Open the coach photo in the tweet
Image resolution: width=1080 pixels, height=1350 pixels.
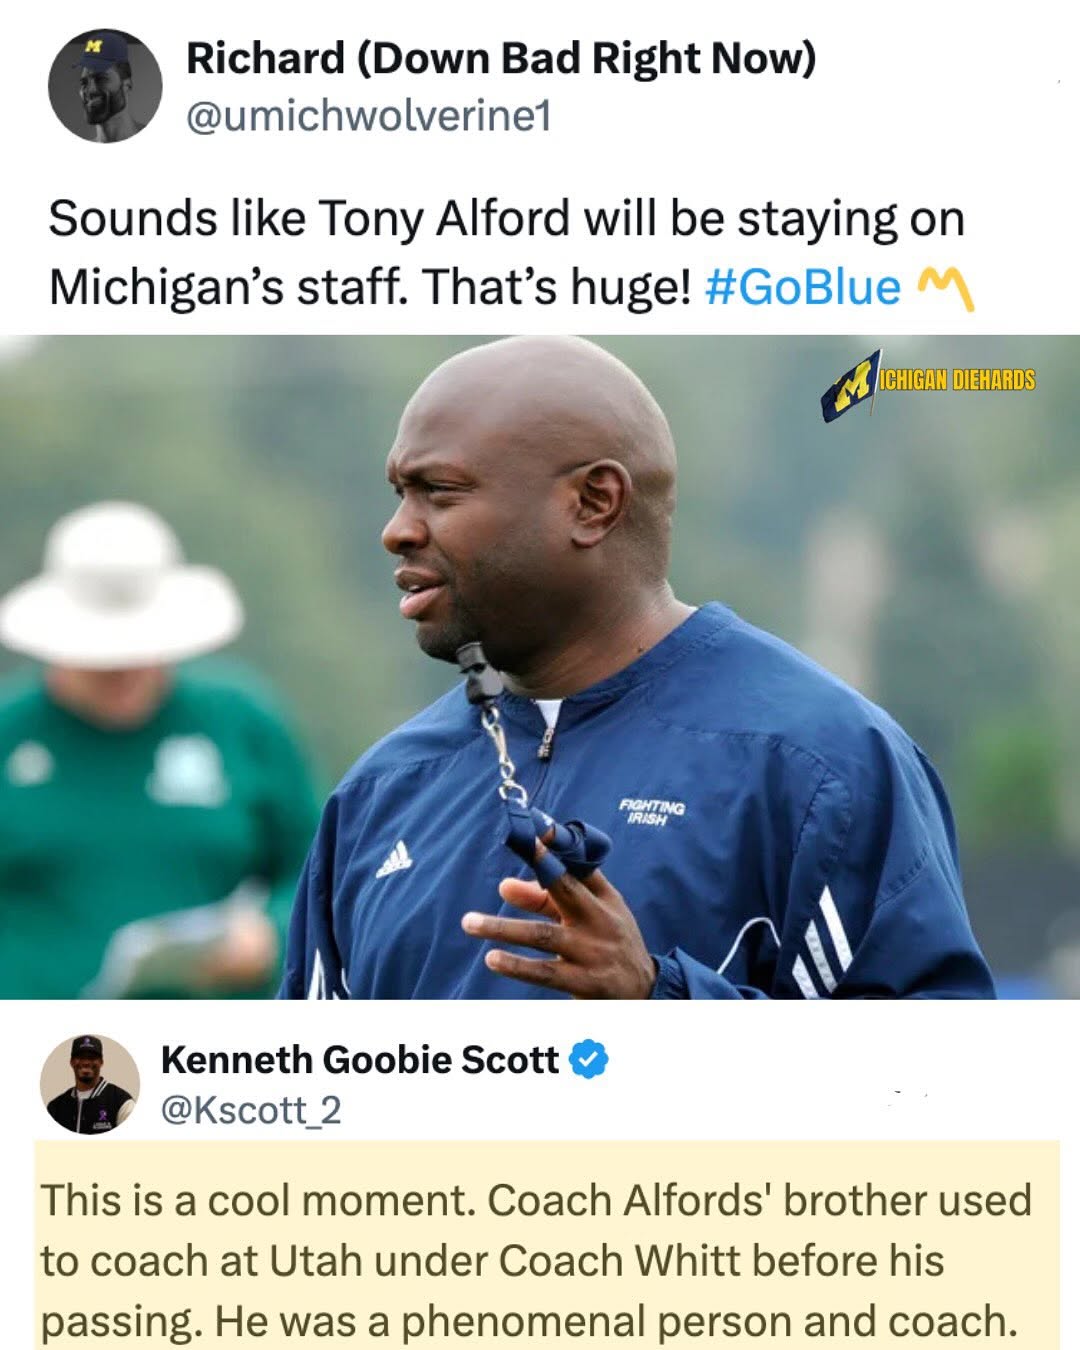click(x=540, y=667)
